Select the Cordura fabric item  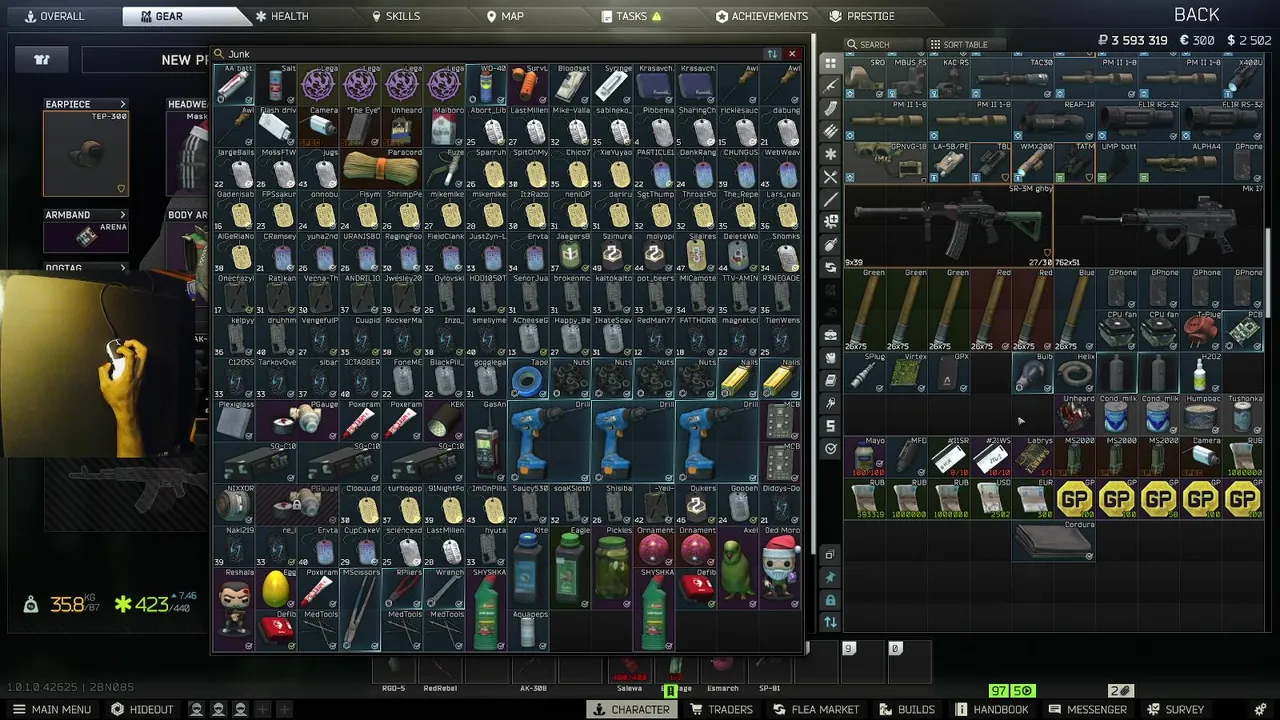[x=1053, y=541]
